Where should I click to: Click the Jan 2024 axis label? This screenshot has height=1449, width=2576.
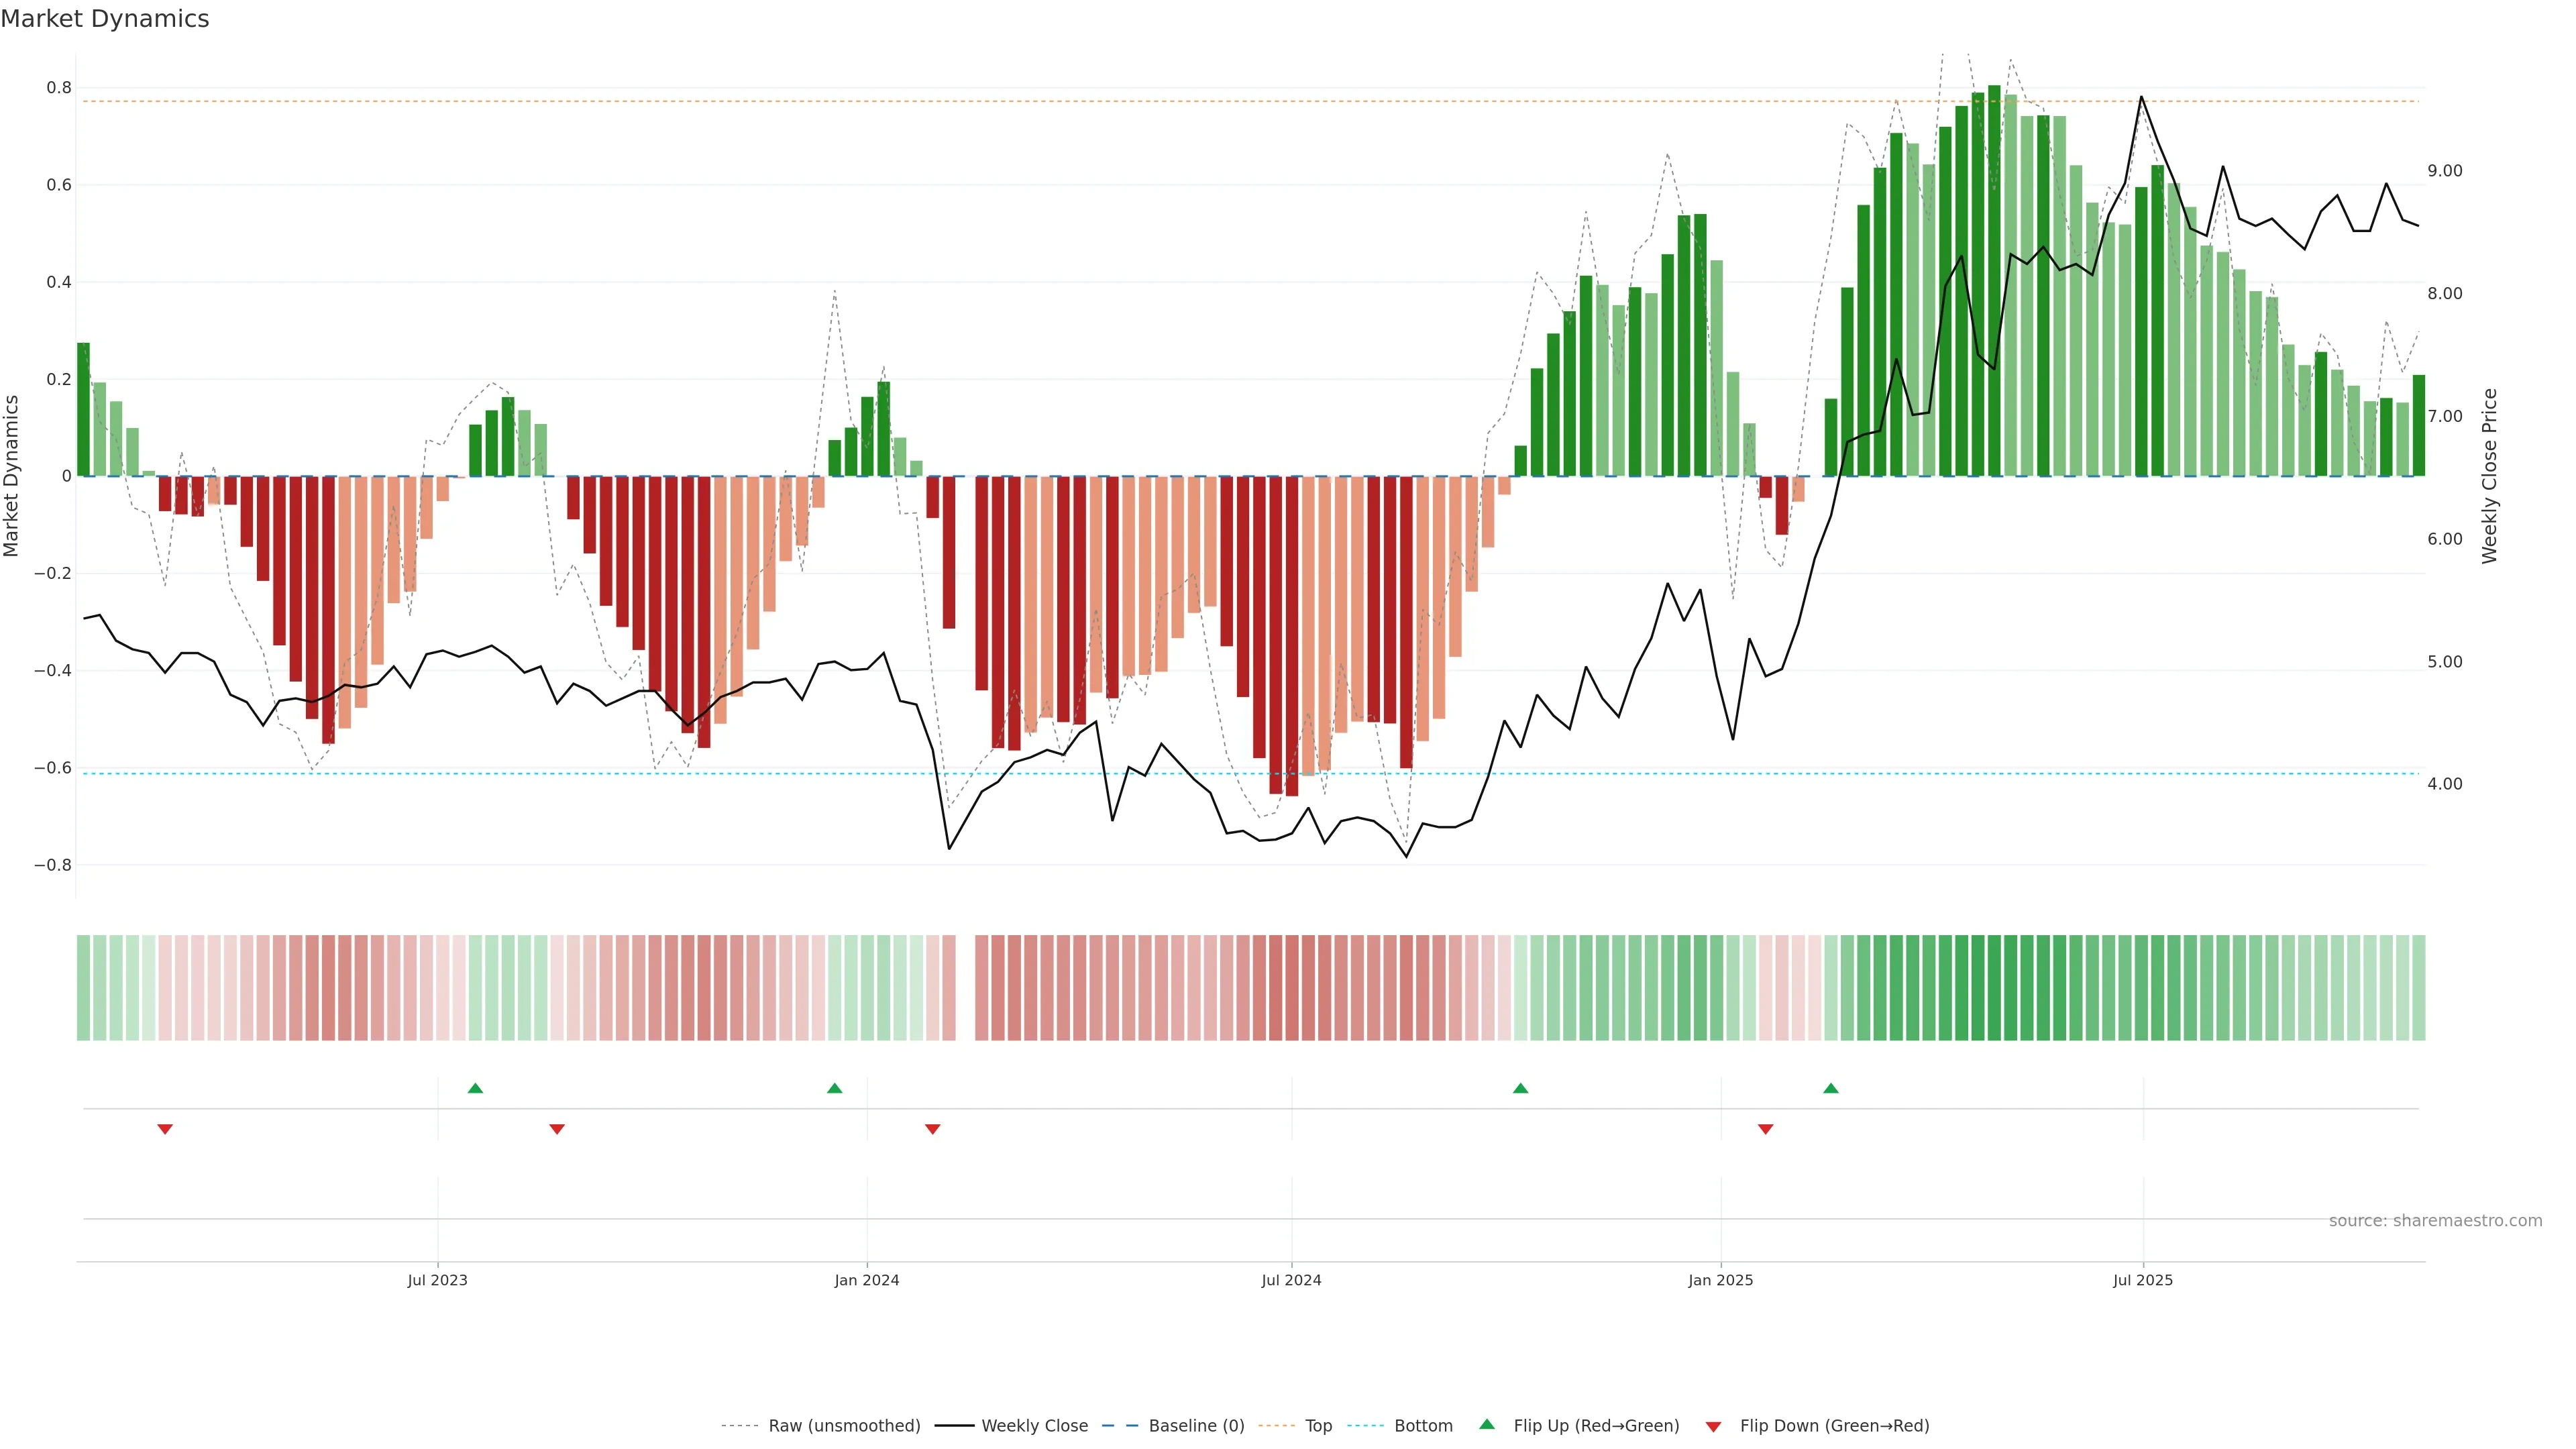866,1280
